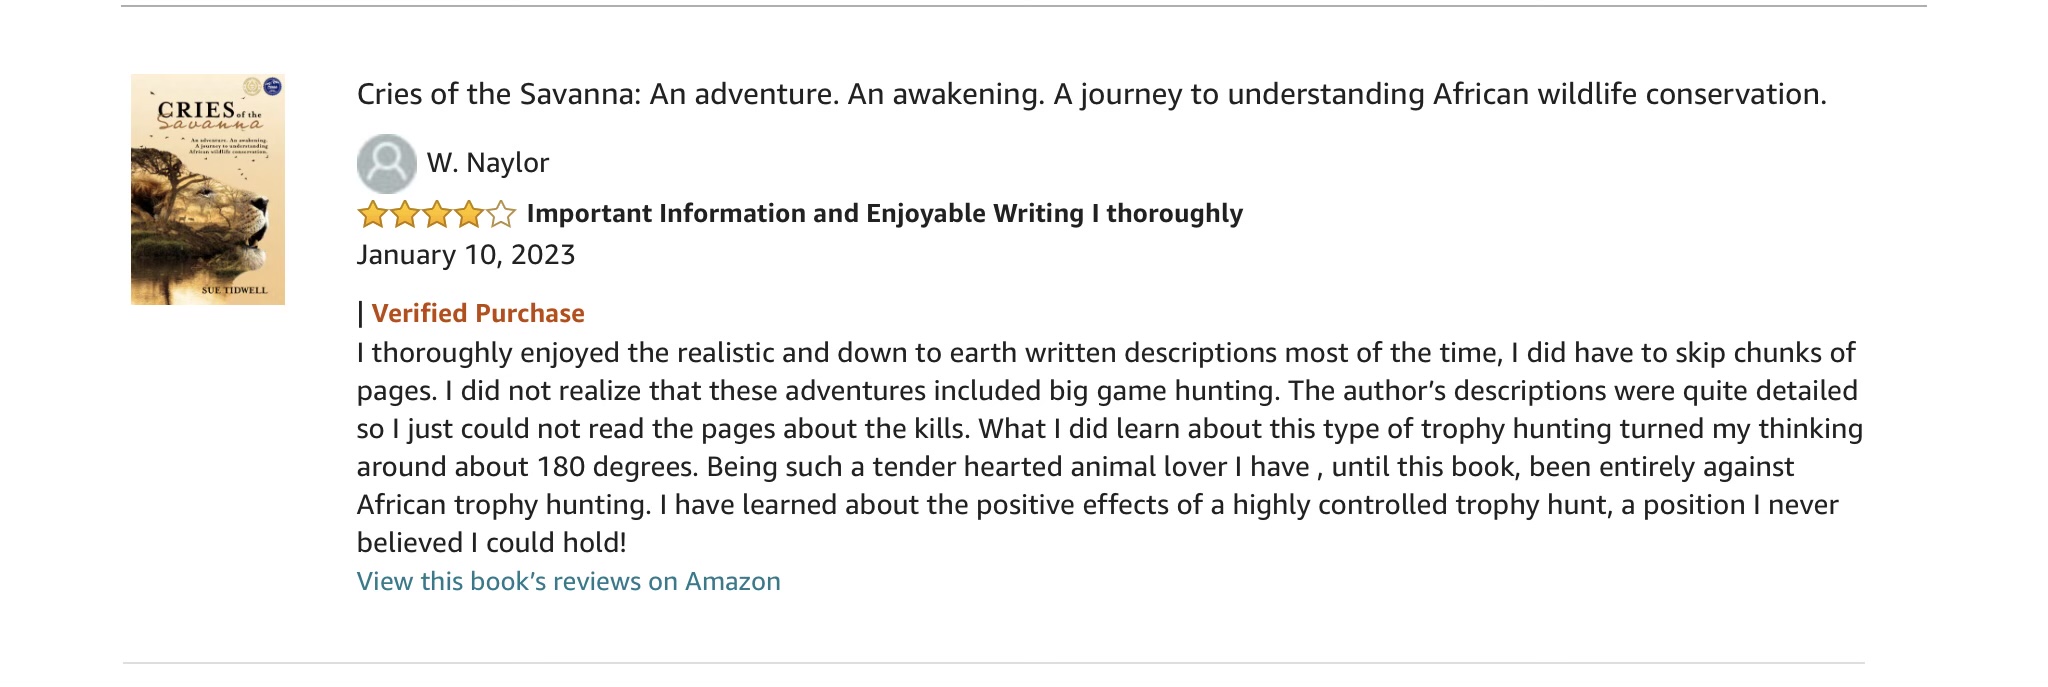Click the reviewer's gray profile avatar
Viewport: 2048px width, 687px height.
point(386,163)
